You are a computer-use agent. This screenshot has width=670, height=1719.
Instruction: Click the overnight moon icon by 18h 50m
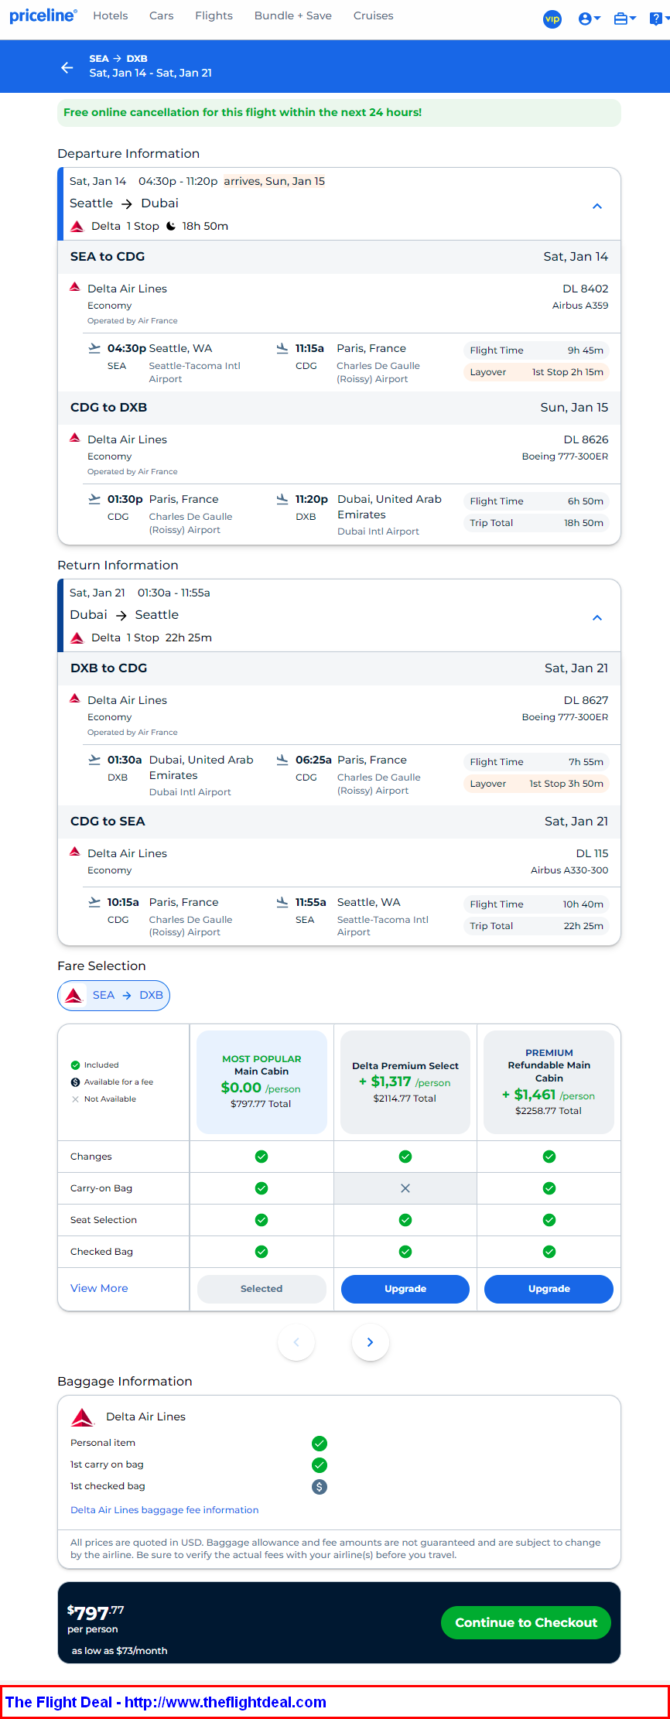tap(171, 226)
